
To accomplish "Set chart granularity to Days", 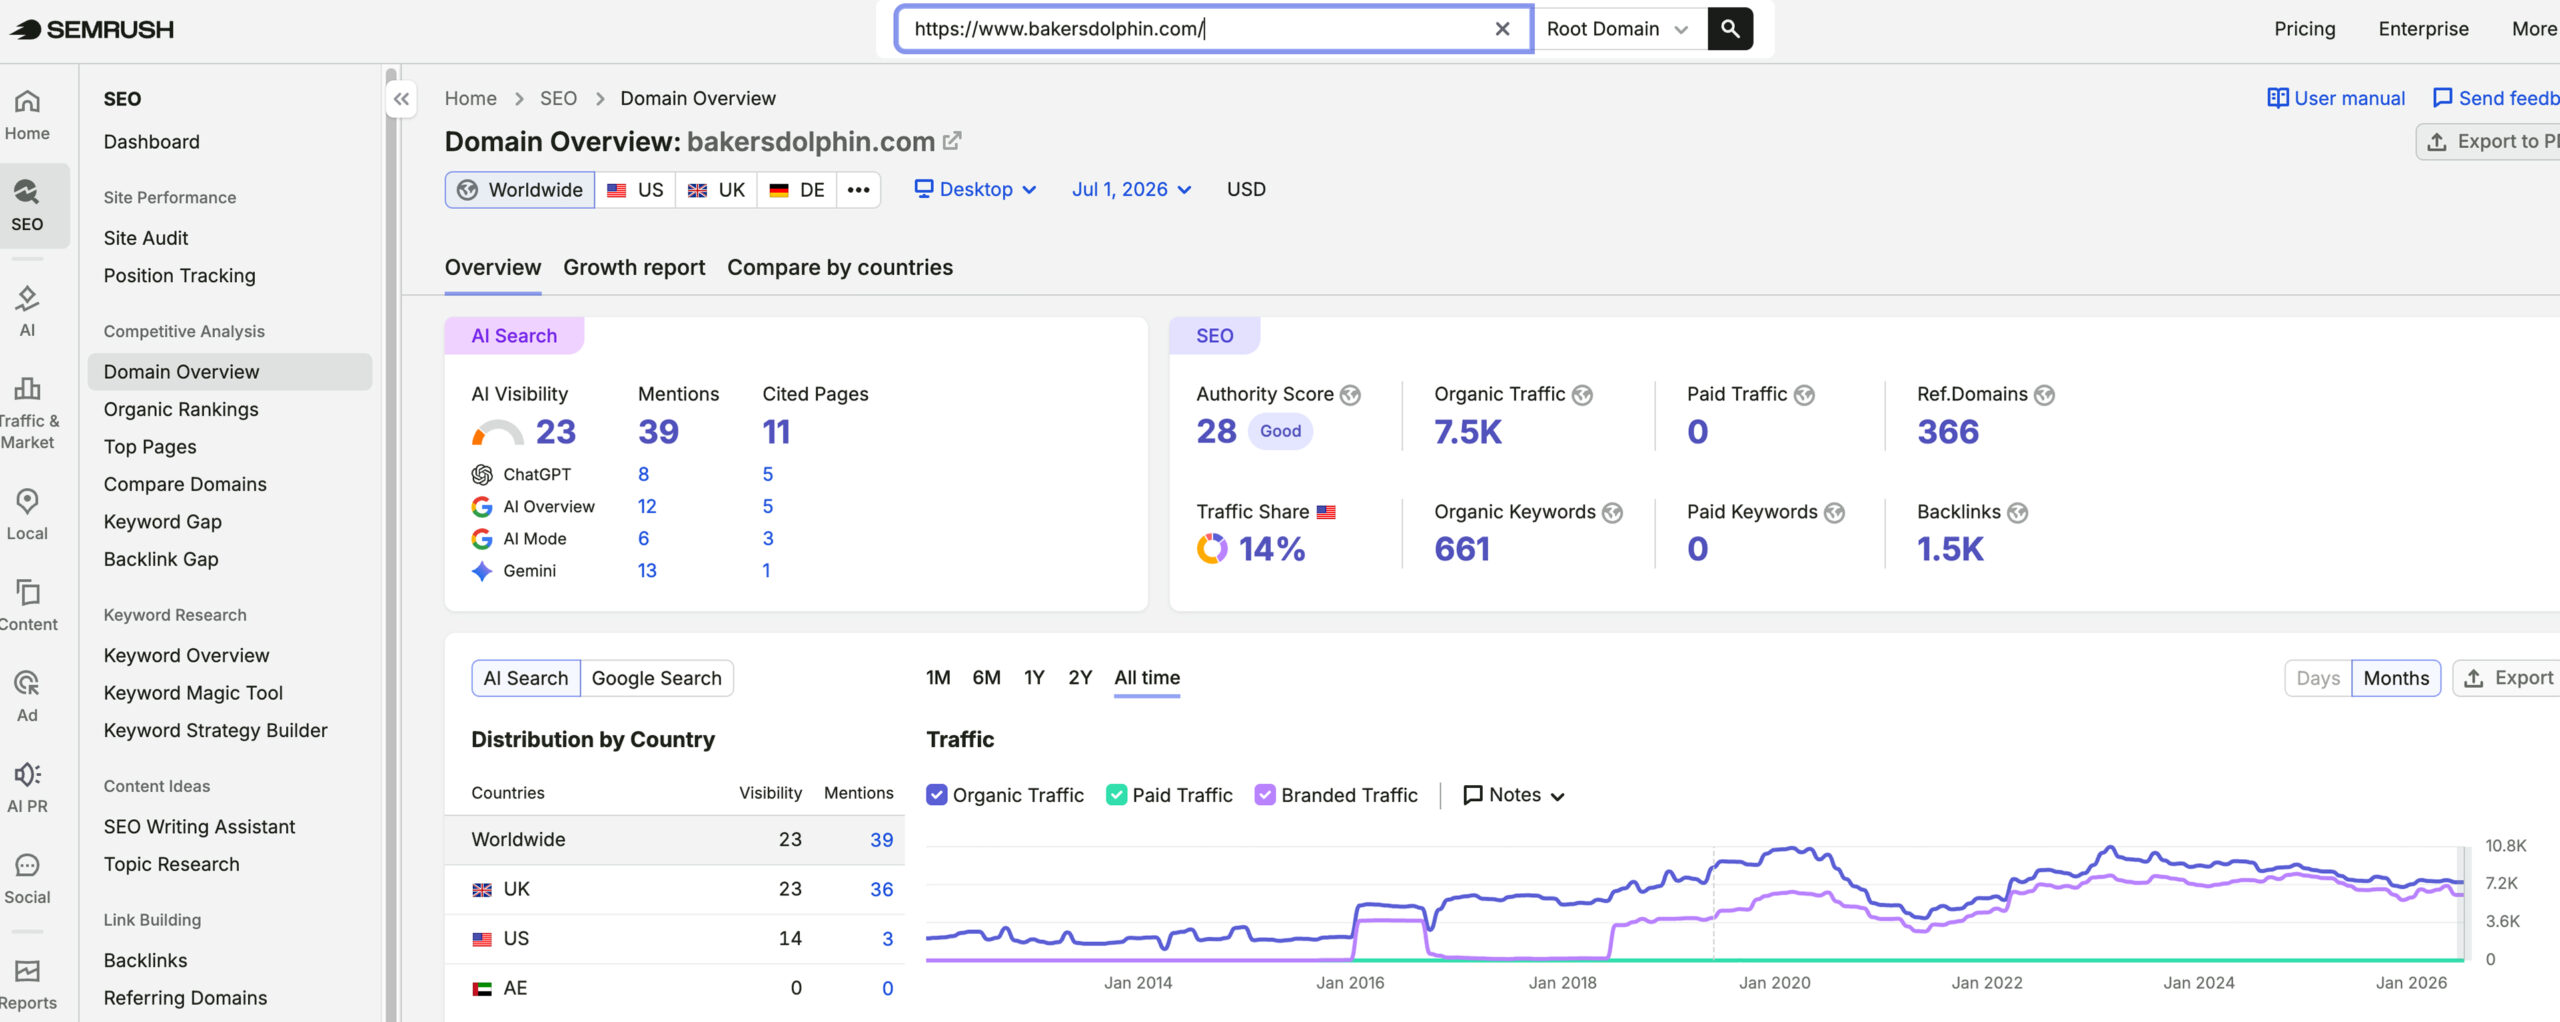I will click(2318, 678).
